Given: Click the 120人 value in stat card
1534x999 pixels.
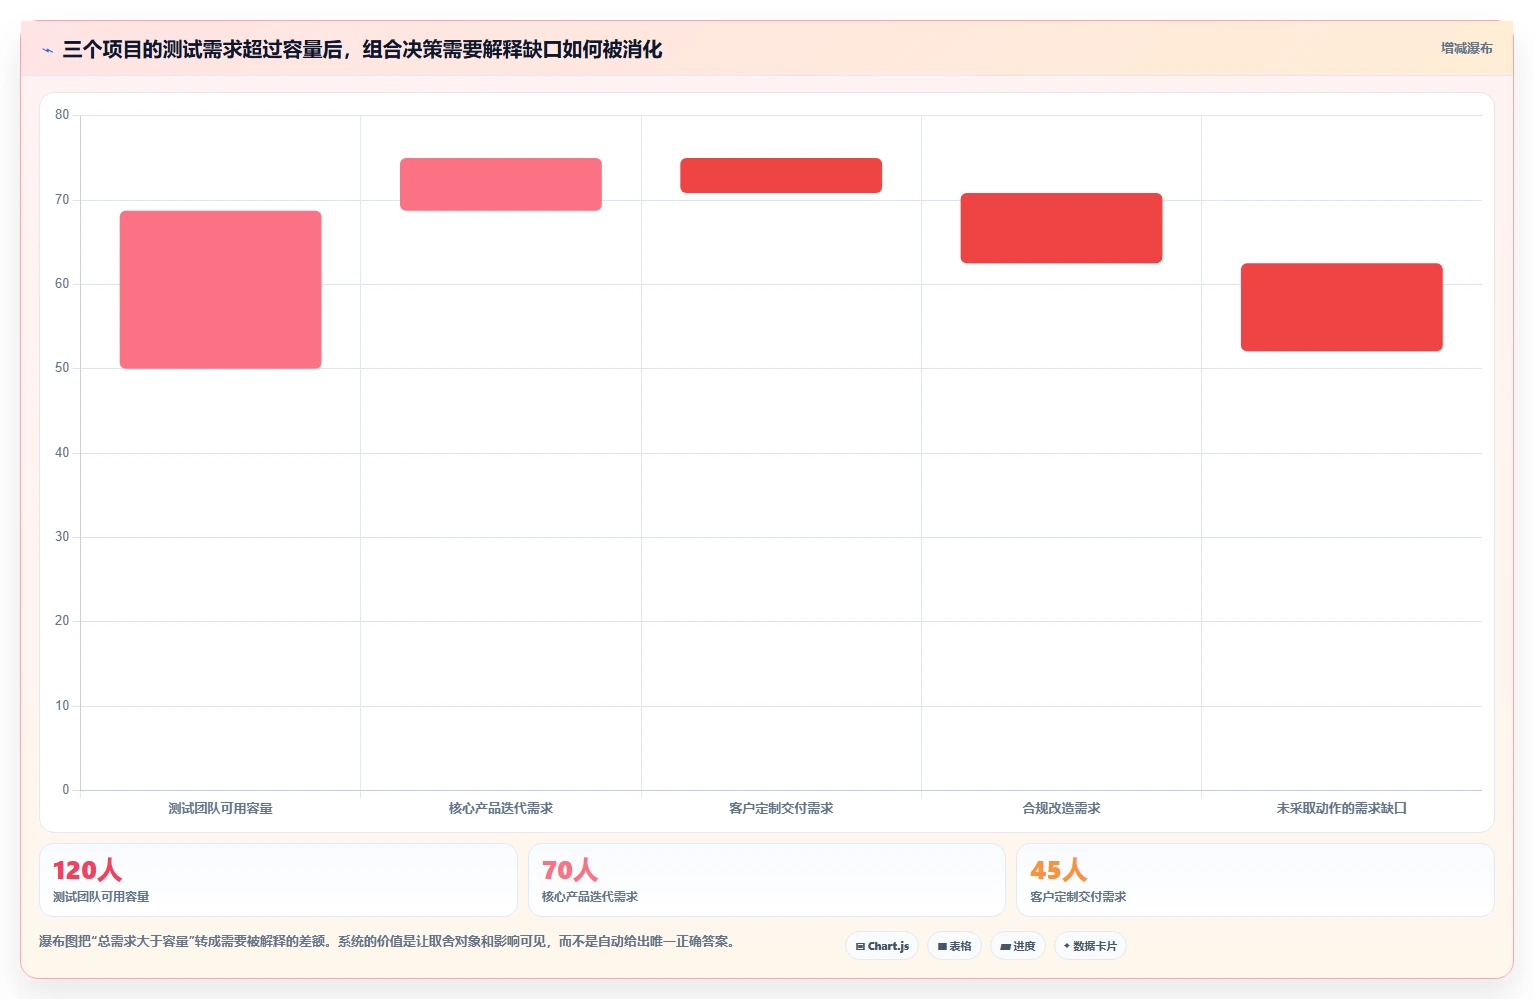Looking at the screenshot, I should coord(87,870).
